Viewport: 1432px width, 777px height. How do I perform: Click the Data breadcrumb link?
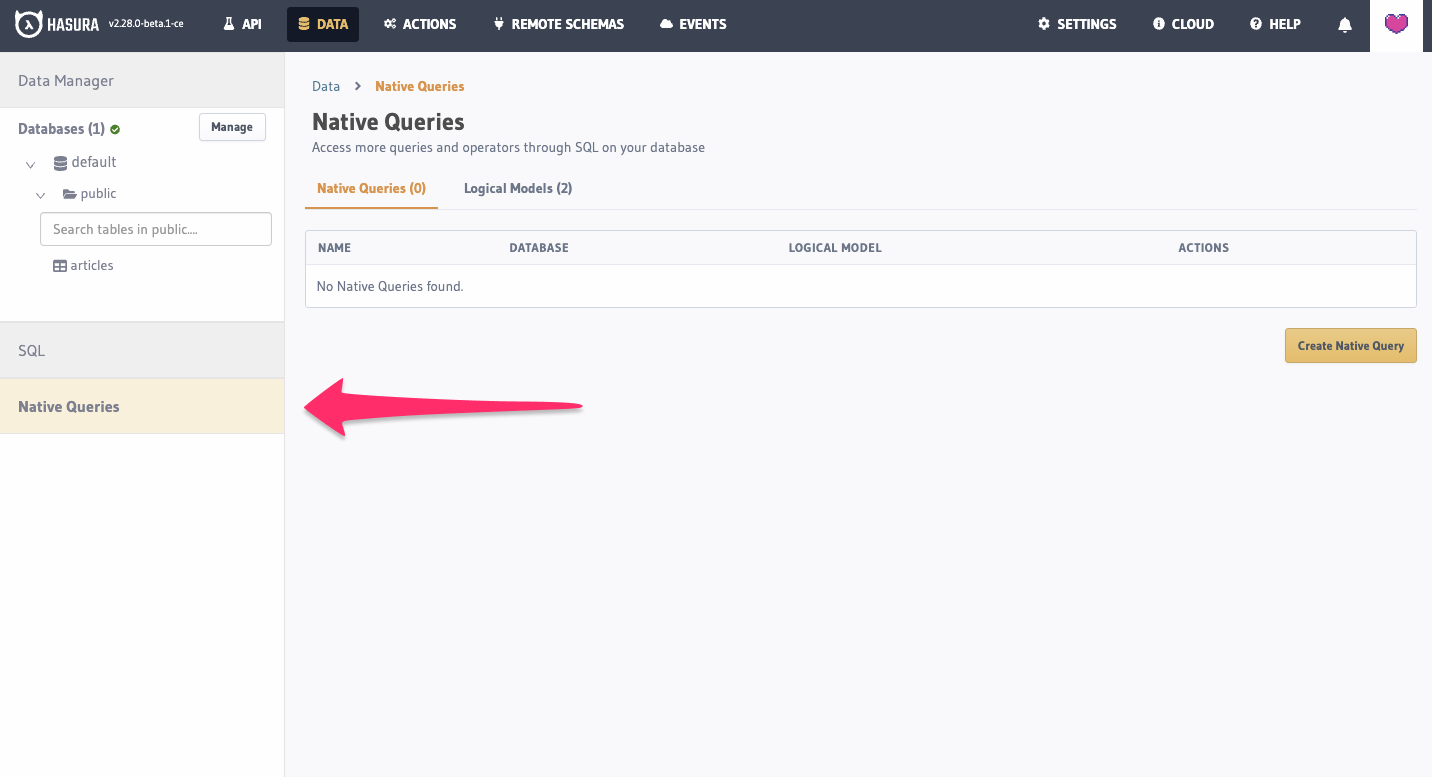(326, 86)
